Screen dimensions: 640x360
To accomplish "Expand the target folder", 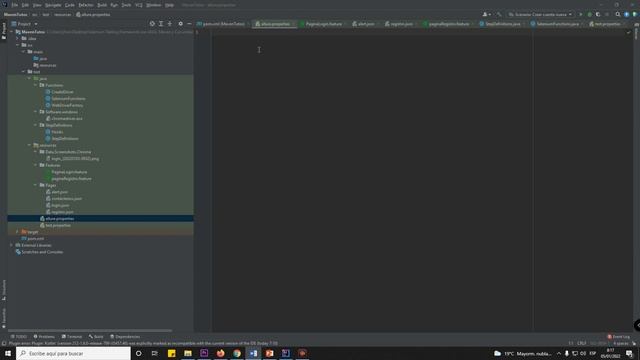I will tap(18, 232).
